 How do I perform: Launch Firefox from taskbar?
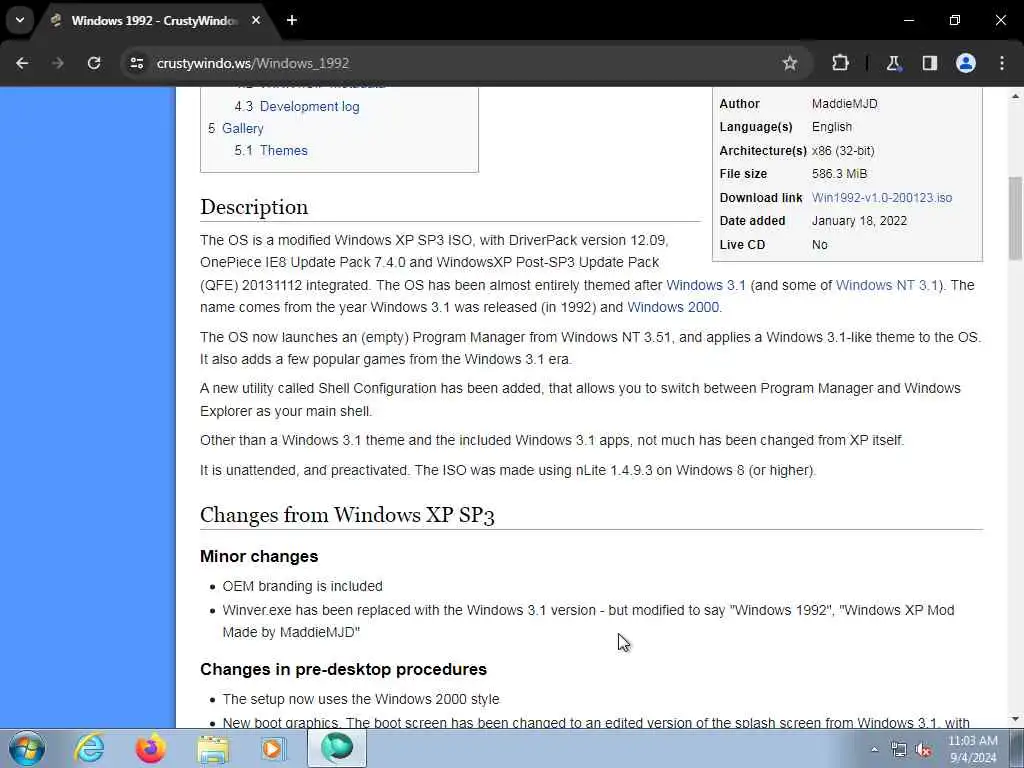(151, 748)
